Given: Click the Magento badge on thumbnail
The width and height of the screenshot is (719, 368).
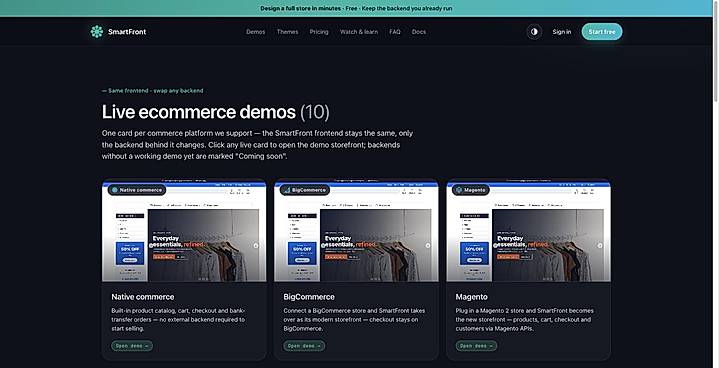Looking at the screenshot, I should tap(471, 190).
